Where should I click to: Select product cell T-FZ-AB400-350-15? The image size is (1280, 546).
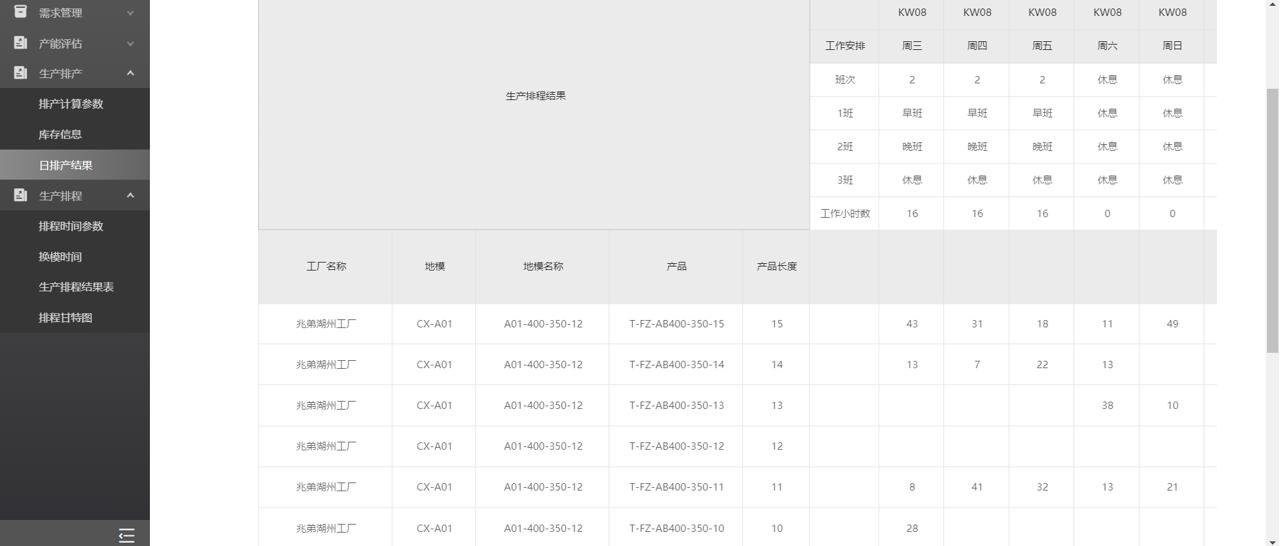(676, 324)
